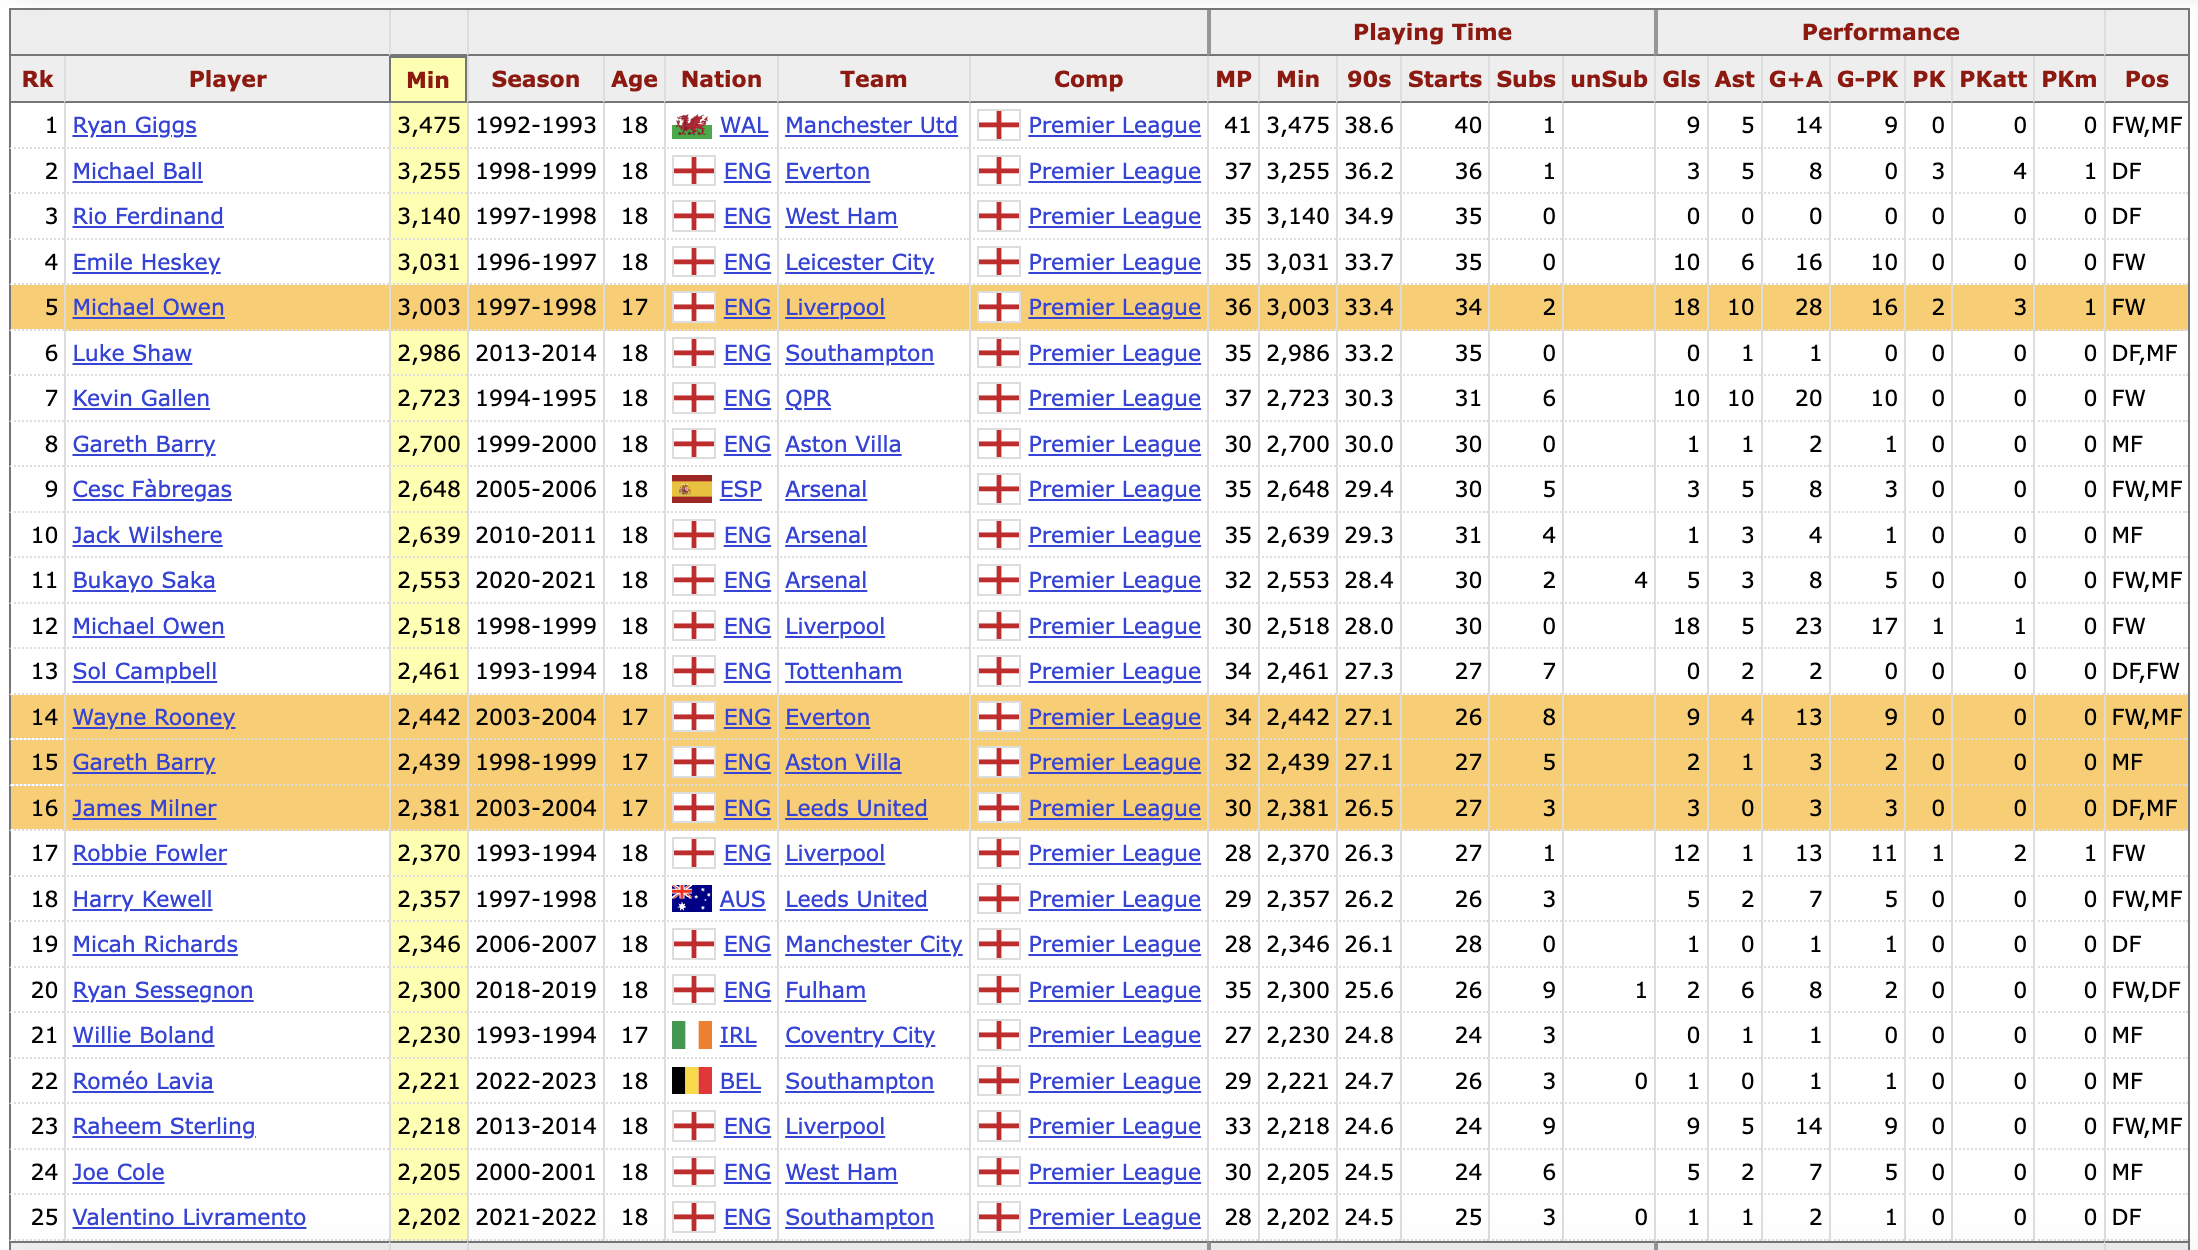Open Wayne Rooney player link
This screenshot has width=2198, height=1250.
point(153,718)
